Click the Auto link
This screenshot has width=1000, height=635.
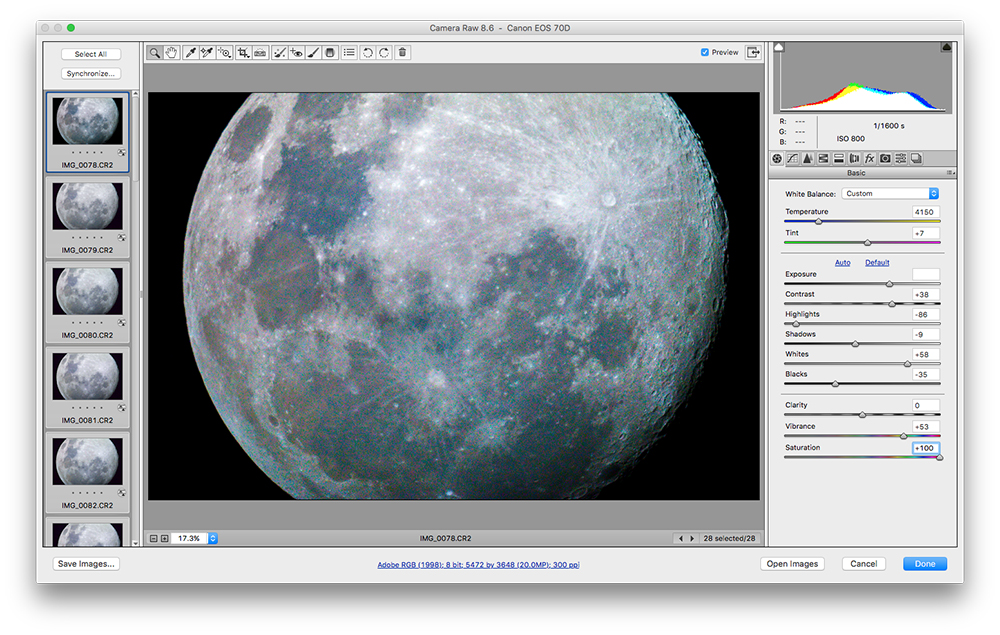pos(842,263)
